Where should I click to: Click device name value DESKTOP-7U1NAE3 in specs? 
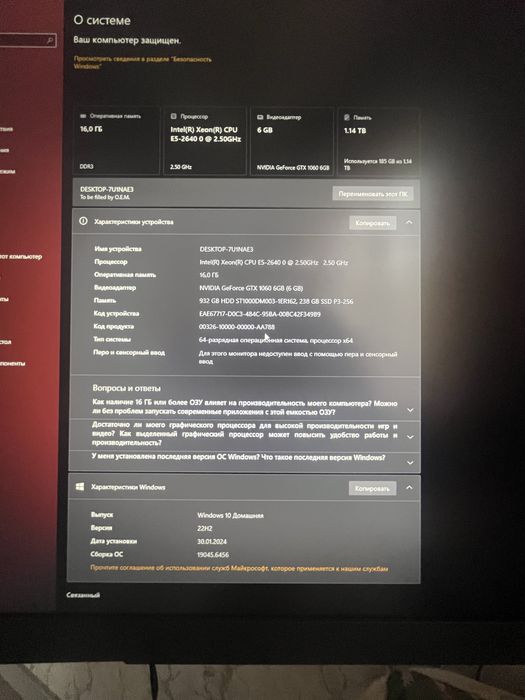coord(226,249)
